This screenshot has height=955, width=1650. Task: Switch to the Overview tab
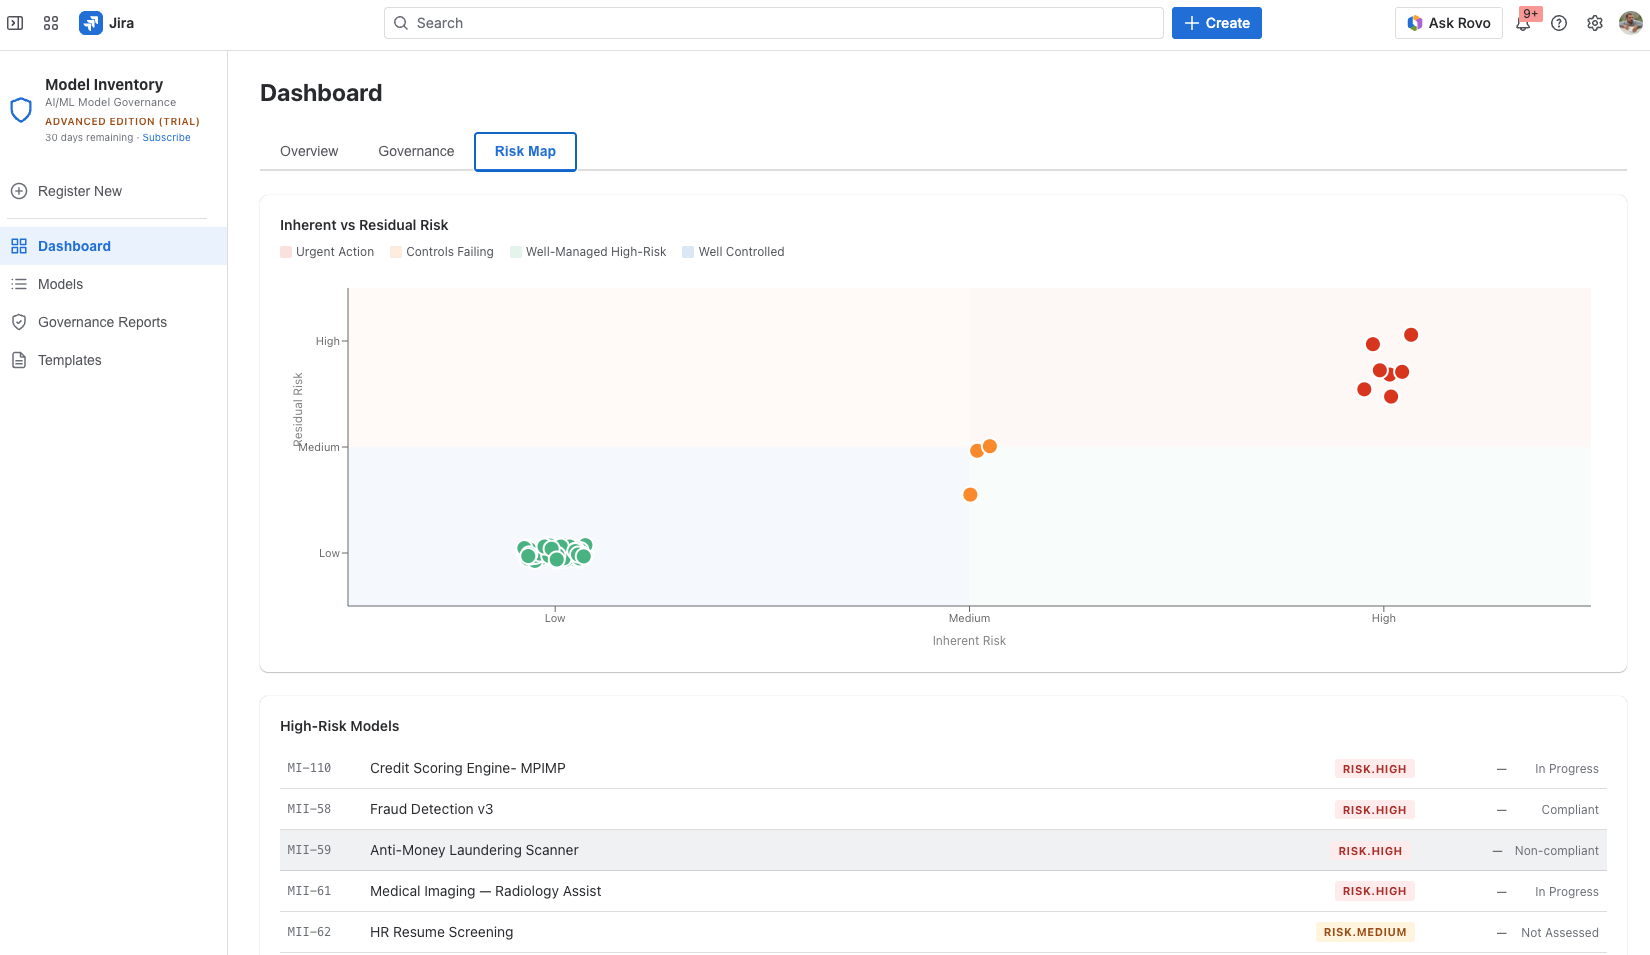[x=309, y=151]
